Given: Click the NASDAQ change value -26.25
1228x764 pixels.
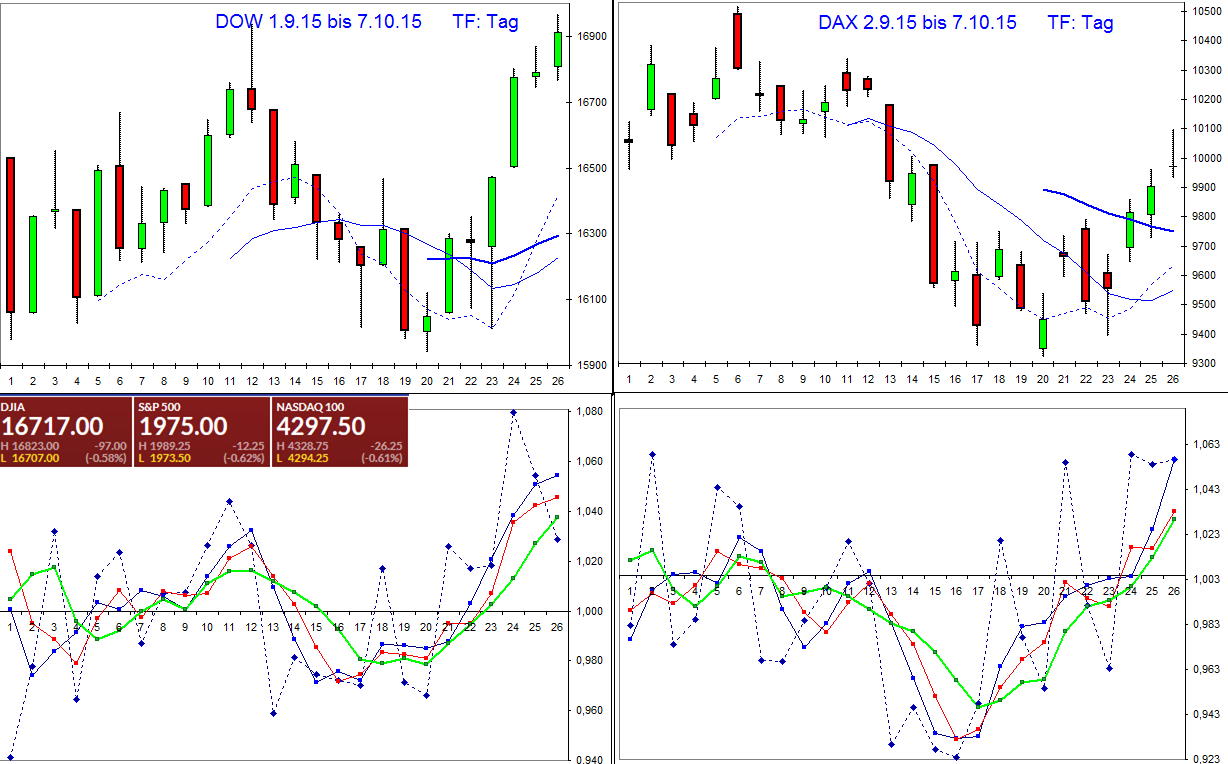Looking at the screenshot, I should 386,446.
